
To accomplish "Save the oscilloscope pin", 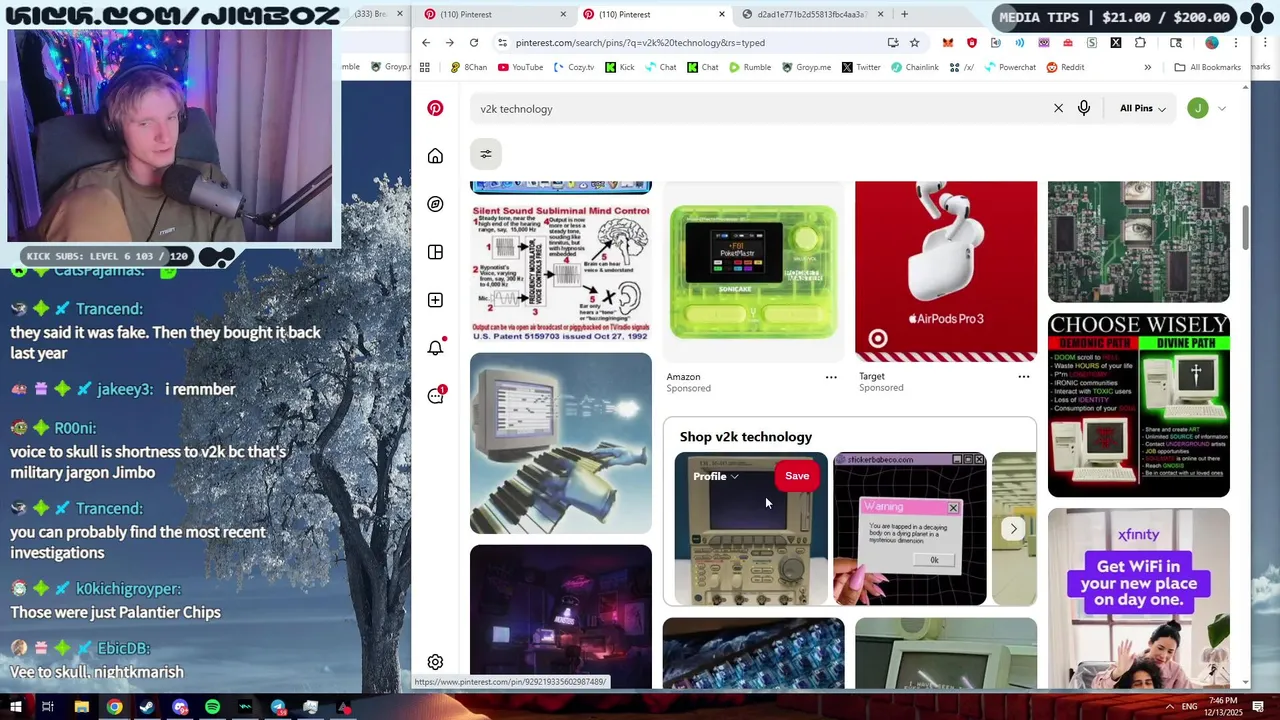I will click(x=797, y=476).
